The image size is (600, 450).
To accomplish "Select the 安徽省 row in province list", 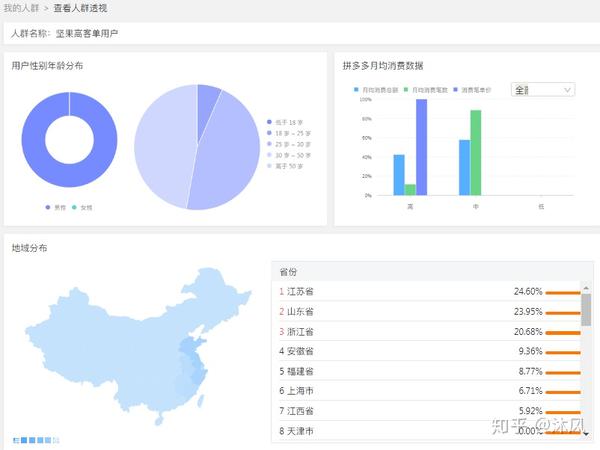I will tap(427, 351).
